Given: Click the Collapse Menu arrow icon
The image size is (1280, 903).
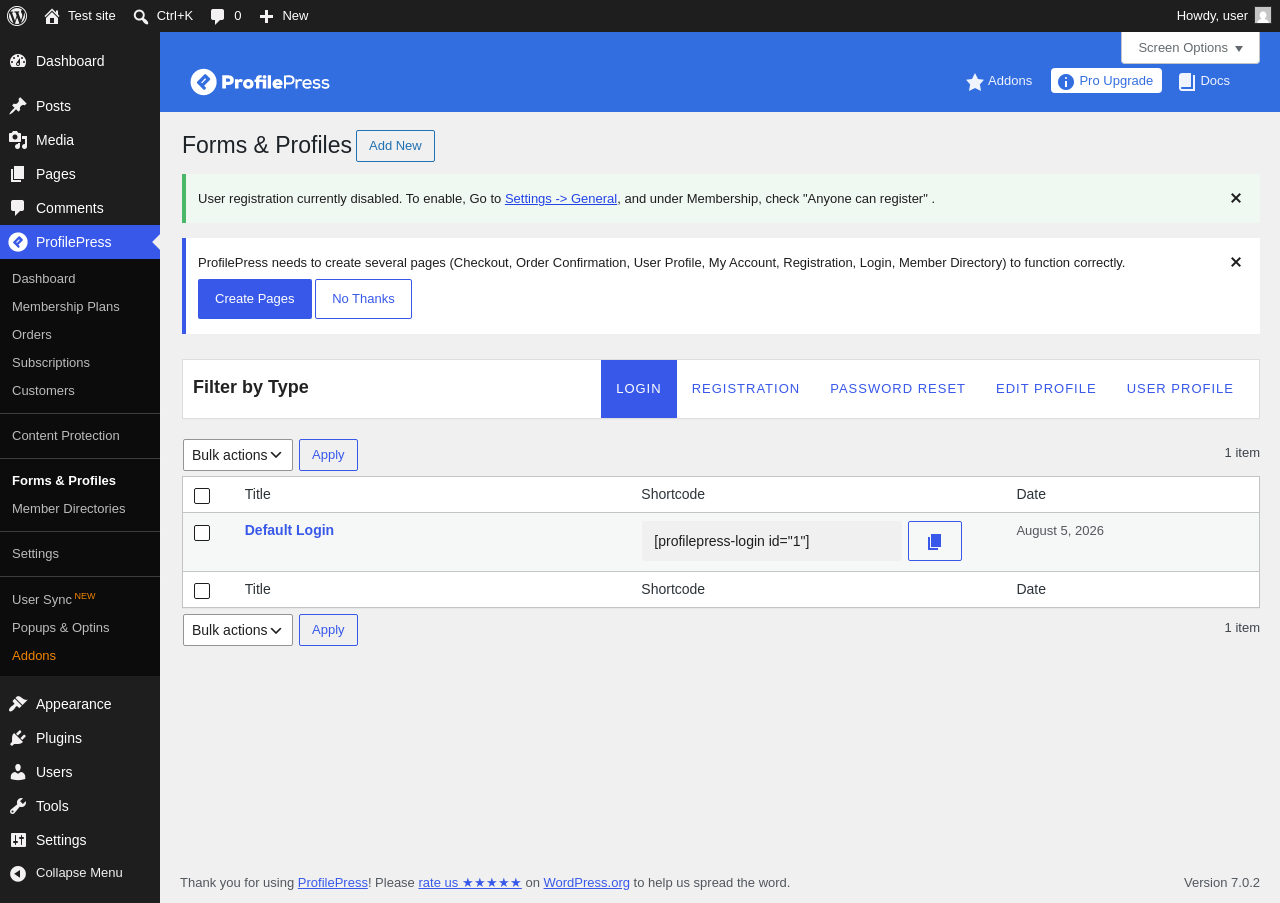Looking at the screenshot, I should (18, 873).
